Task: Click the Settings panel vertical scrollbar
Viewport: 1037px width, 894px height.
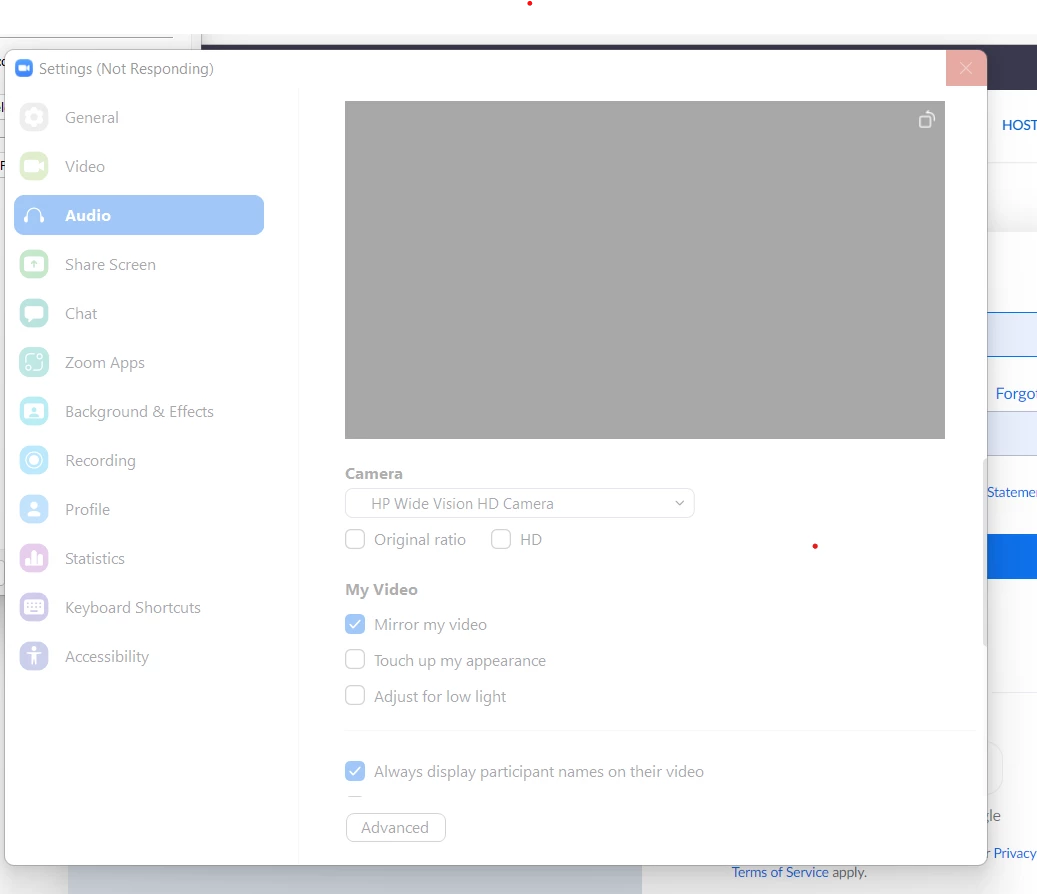Action: pos(985,551)
